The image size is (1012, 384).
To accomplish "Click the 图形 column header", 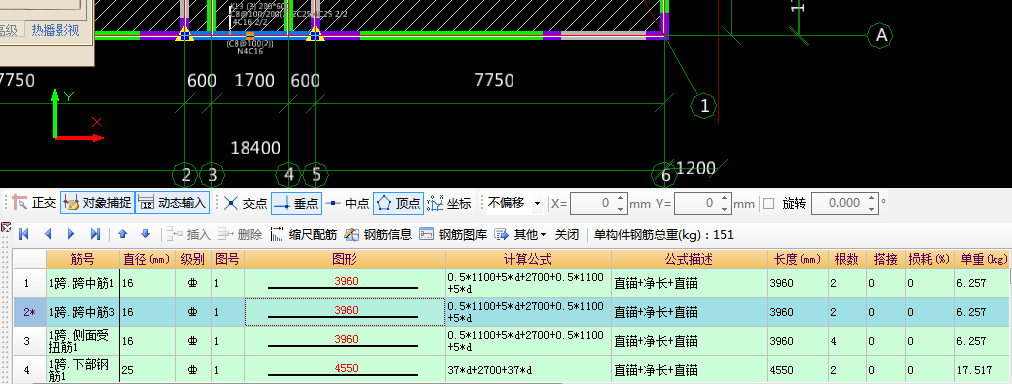I will tap(345, 260).
